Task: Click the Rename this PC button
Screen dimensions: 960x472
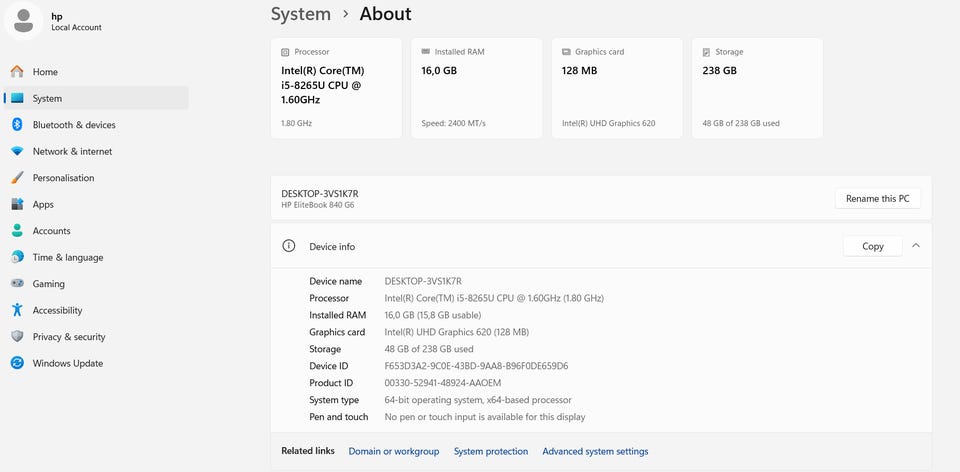Action: [x=877, y=198]
